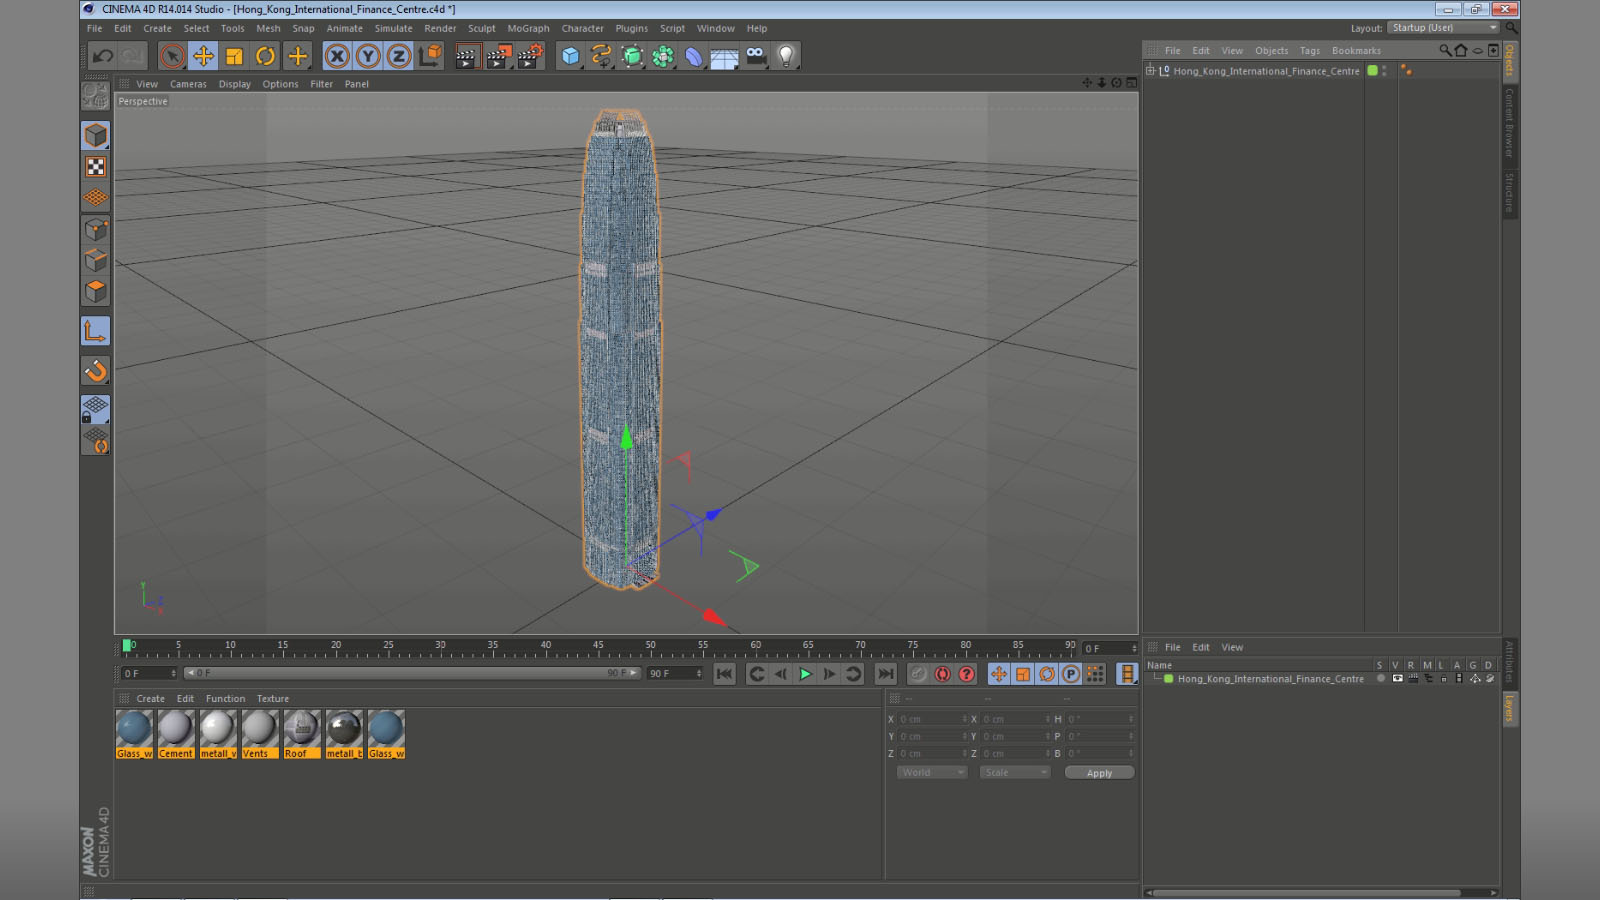Play the animation forward

click(x=805, y=674)
